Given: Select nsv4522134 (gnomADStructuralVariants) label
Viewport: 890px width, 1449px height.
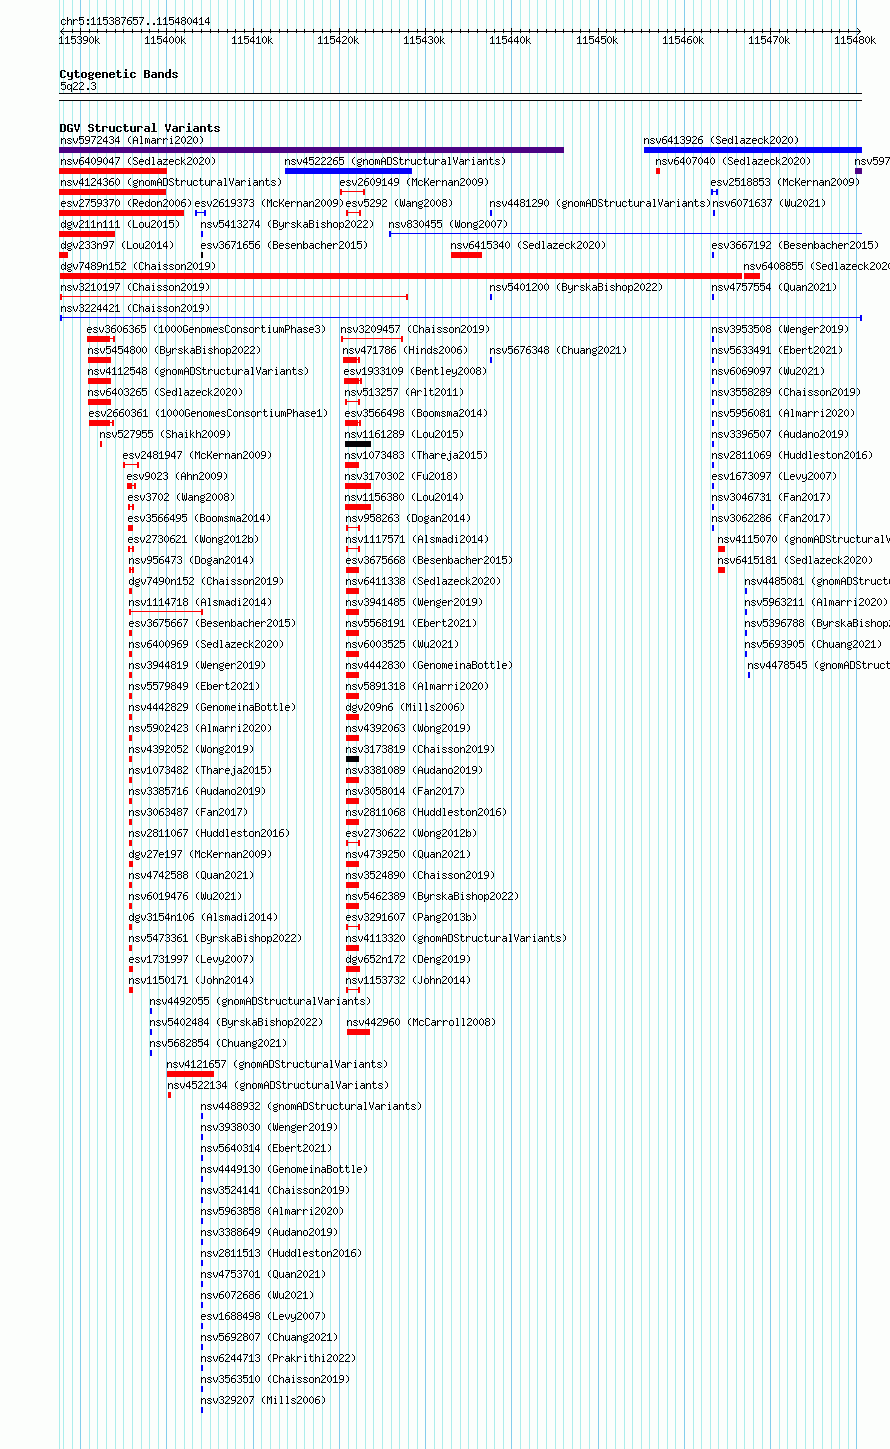Looking at the screenshot, I should 278,1086.
